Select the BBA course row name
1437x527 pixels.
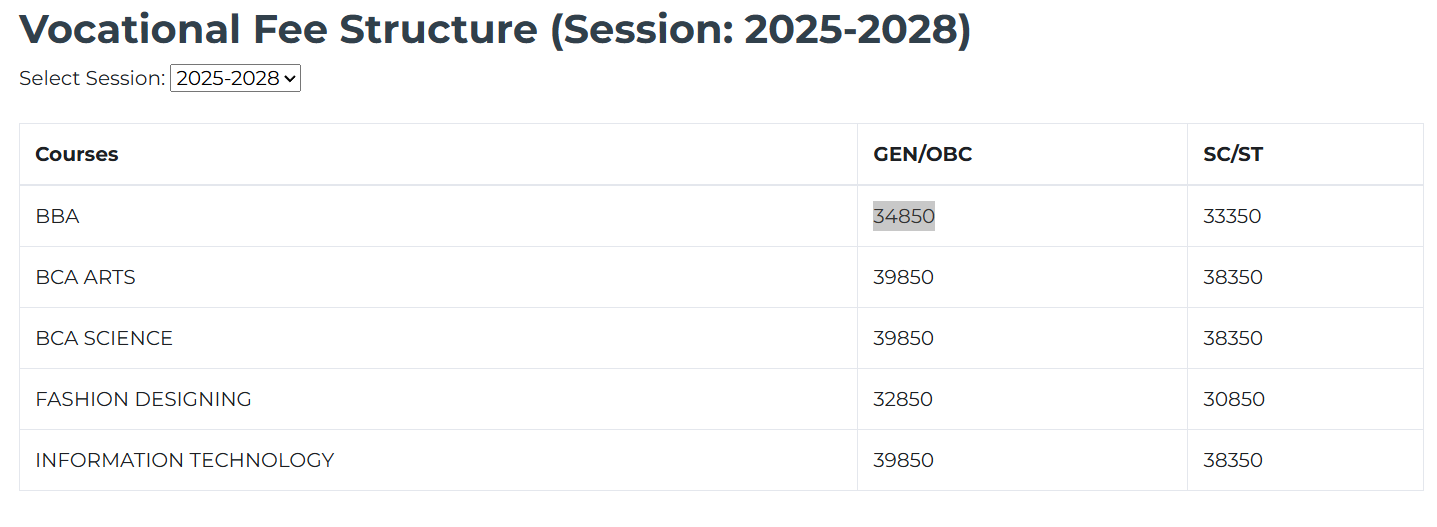[57, 216]
